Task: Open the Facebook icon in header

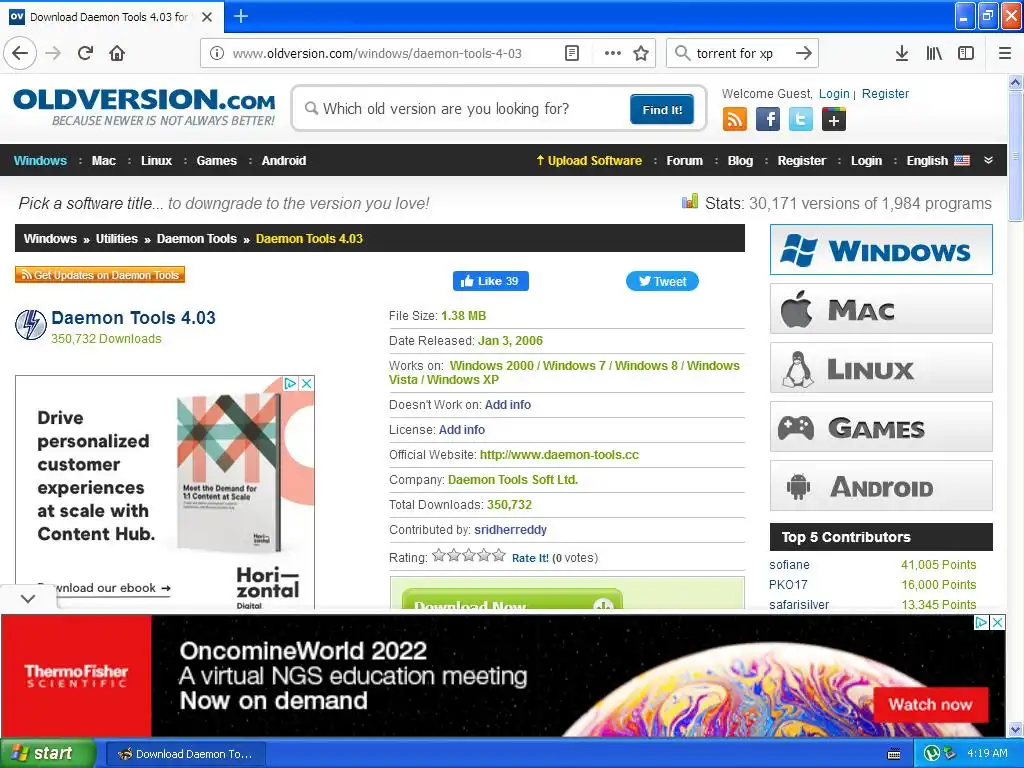Action: pos(768,120)
